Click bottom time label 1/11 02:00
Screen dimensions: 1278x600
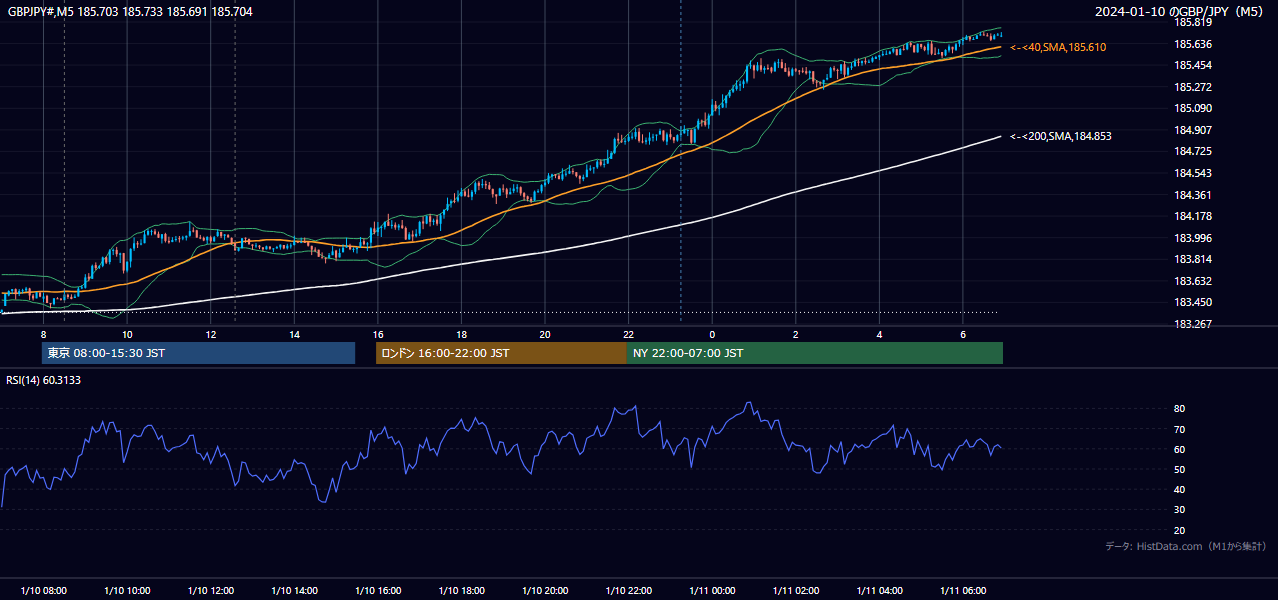796,591
